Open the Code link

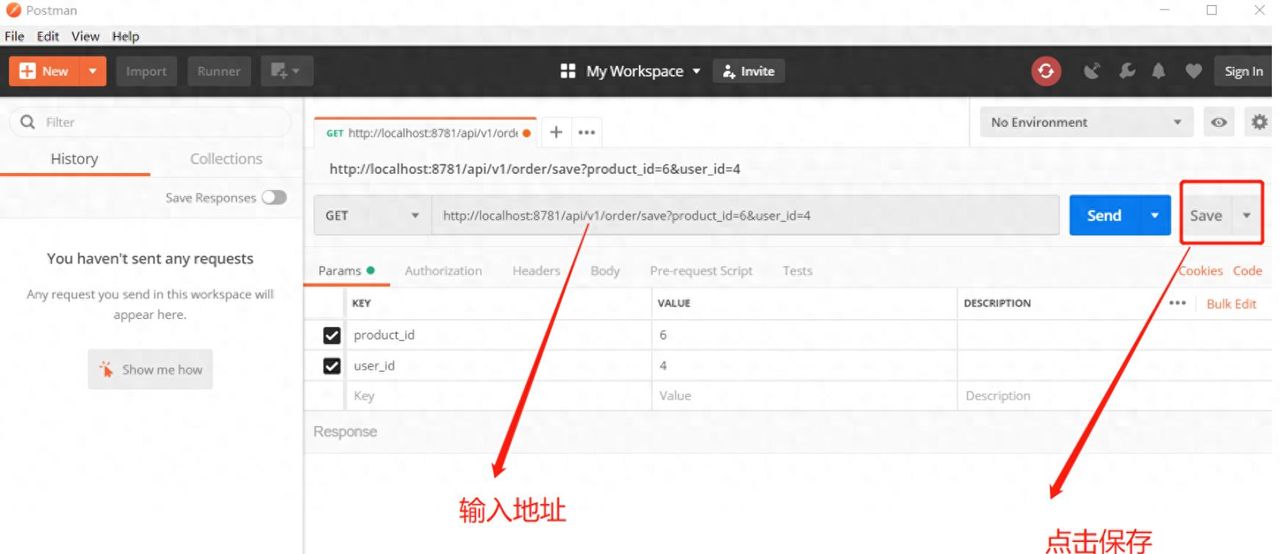click(1247, 271)
